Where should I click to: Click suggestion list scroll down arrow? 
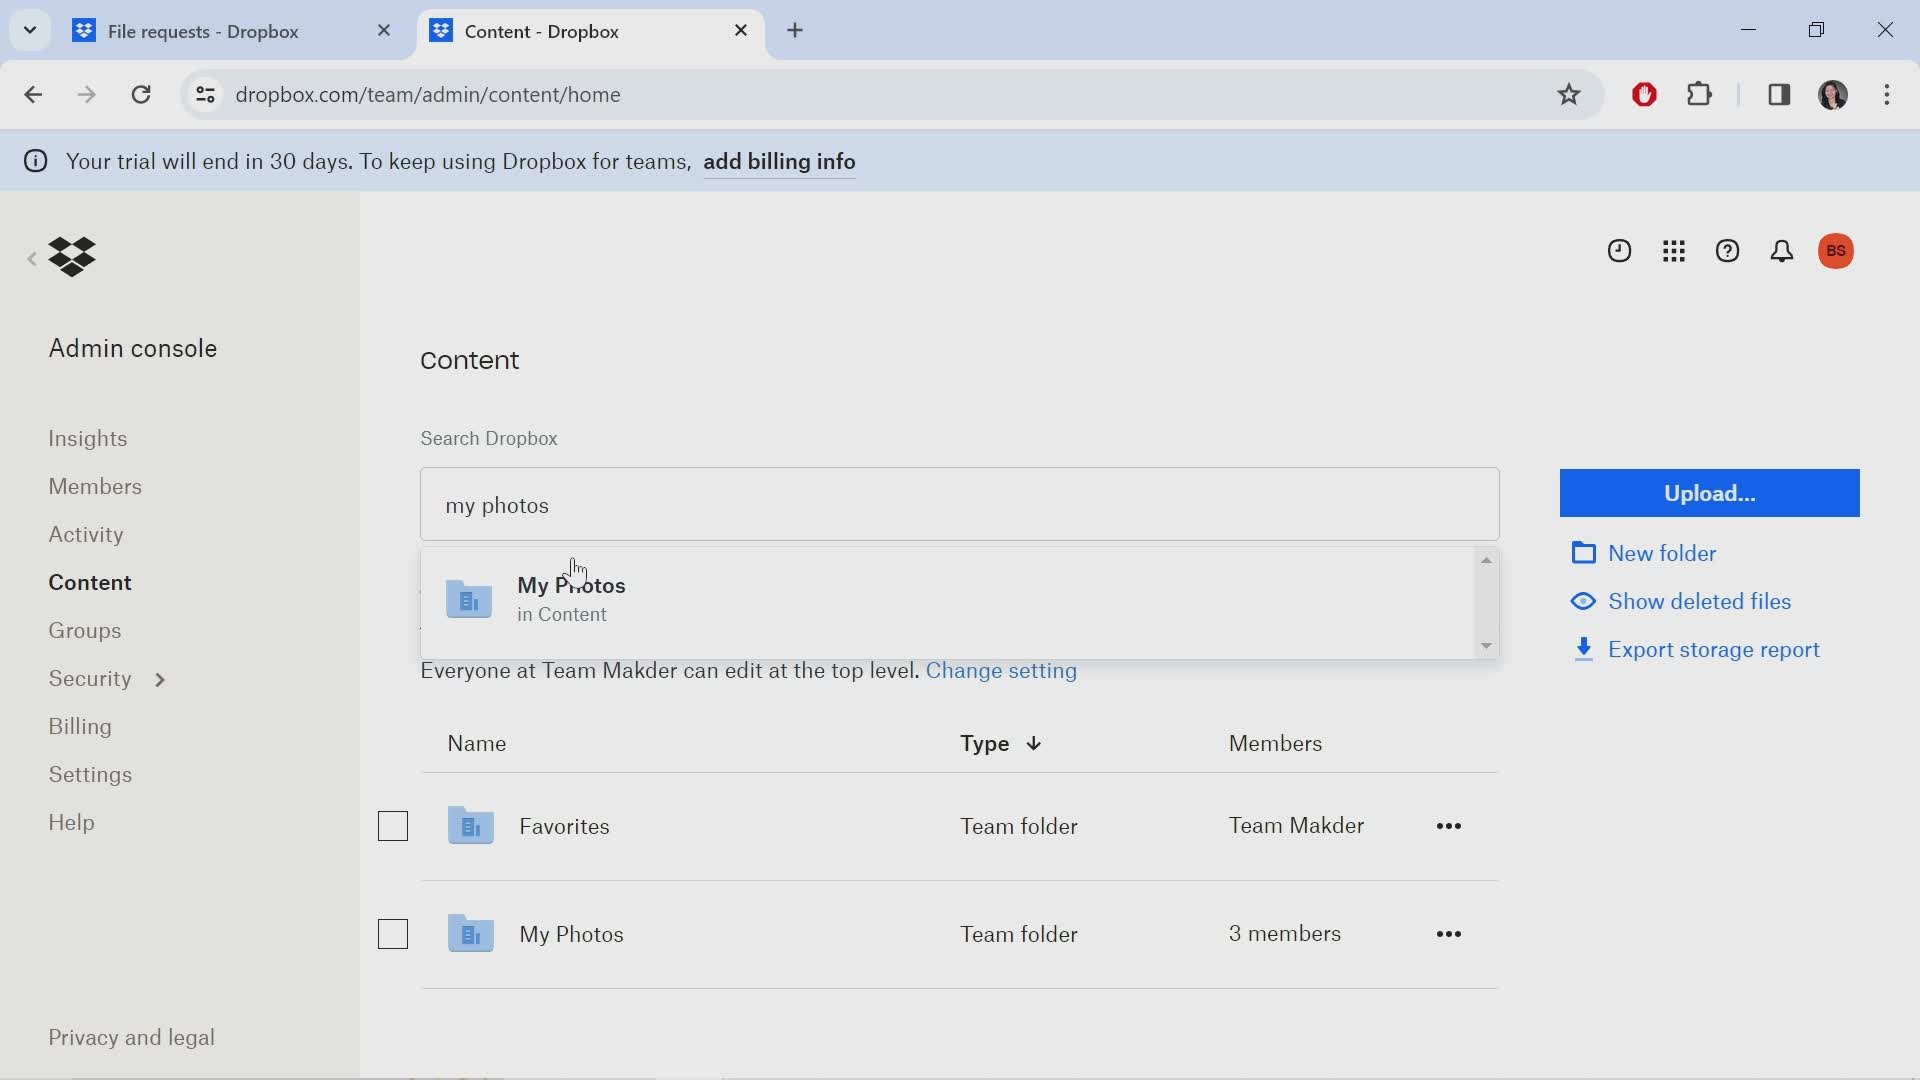pyautogui.click(x=1486, y=646)
